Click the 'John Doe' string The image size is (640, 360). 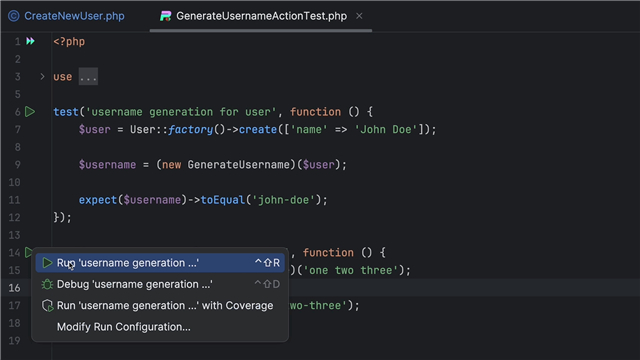[x=386, y=130]
